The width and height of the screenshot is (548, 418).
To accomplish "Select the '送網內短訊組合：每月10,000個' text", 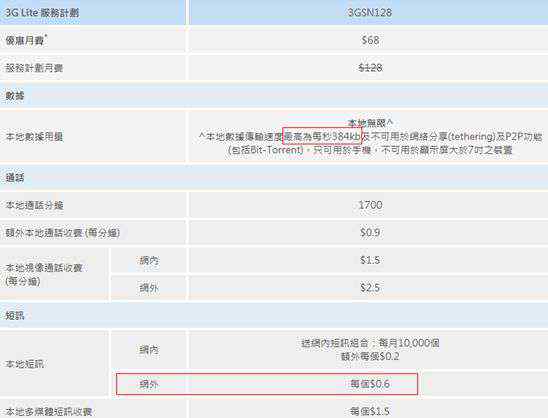I will (370, 343).
